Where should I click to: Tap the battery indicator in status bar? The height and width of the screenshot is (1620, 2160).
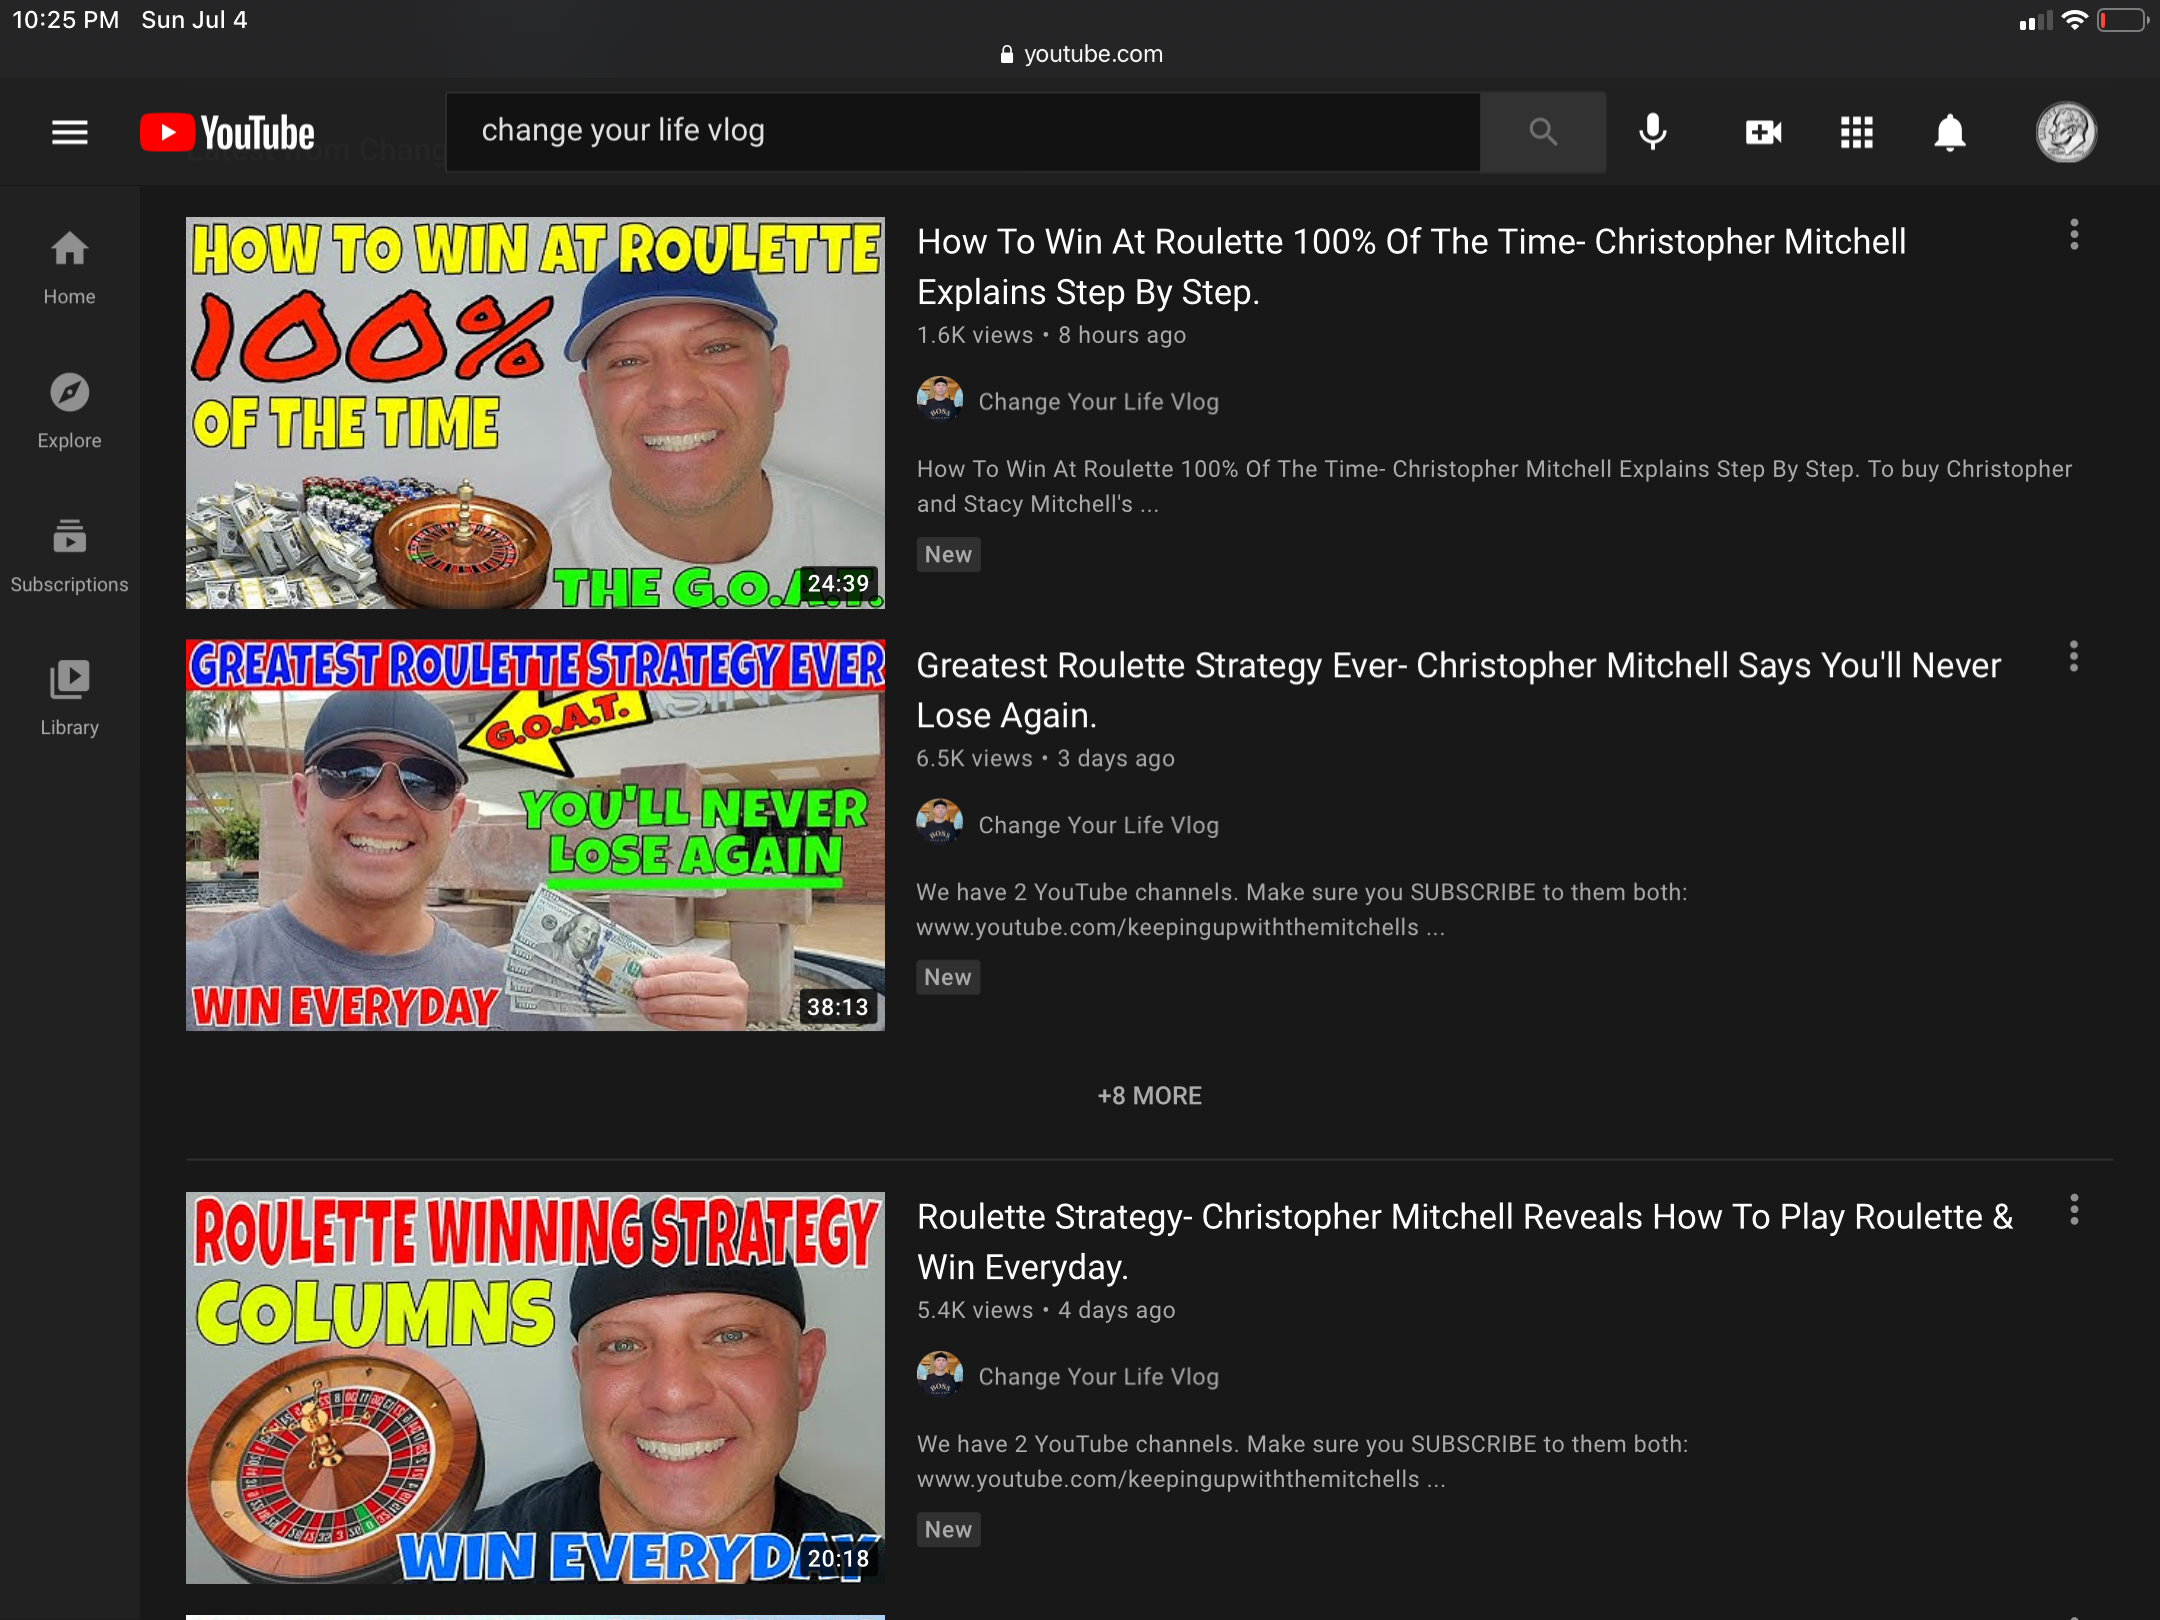2122,20
